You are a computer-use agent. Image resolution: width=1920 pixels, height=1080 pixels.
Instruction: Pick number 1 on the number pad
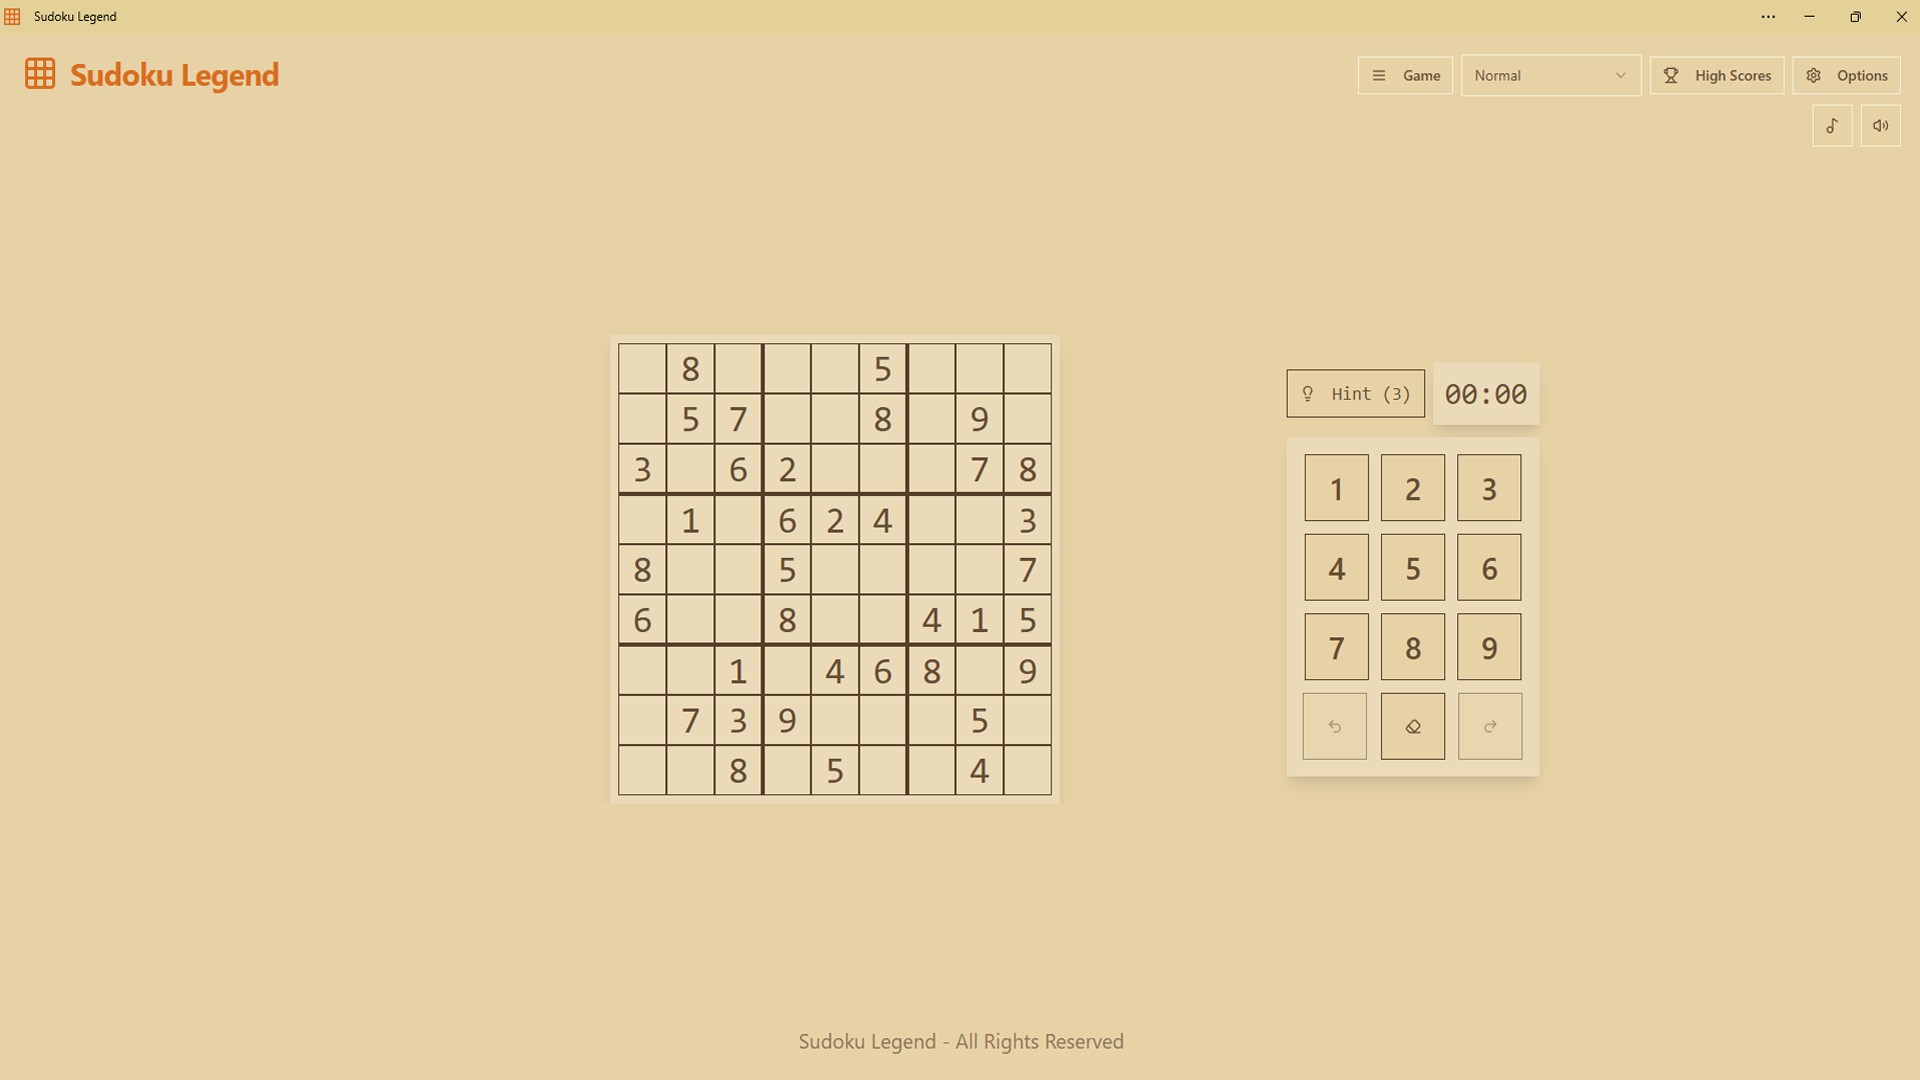(x=1336, y=489)
